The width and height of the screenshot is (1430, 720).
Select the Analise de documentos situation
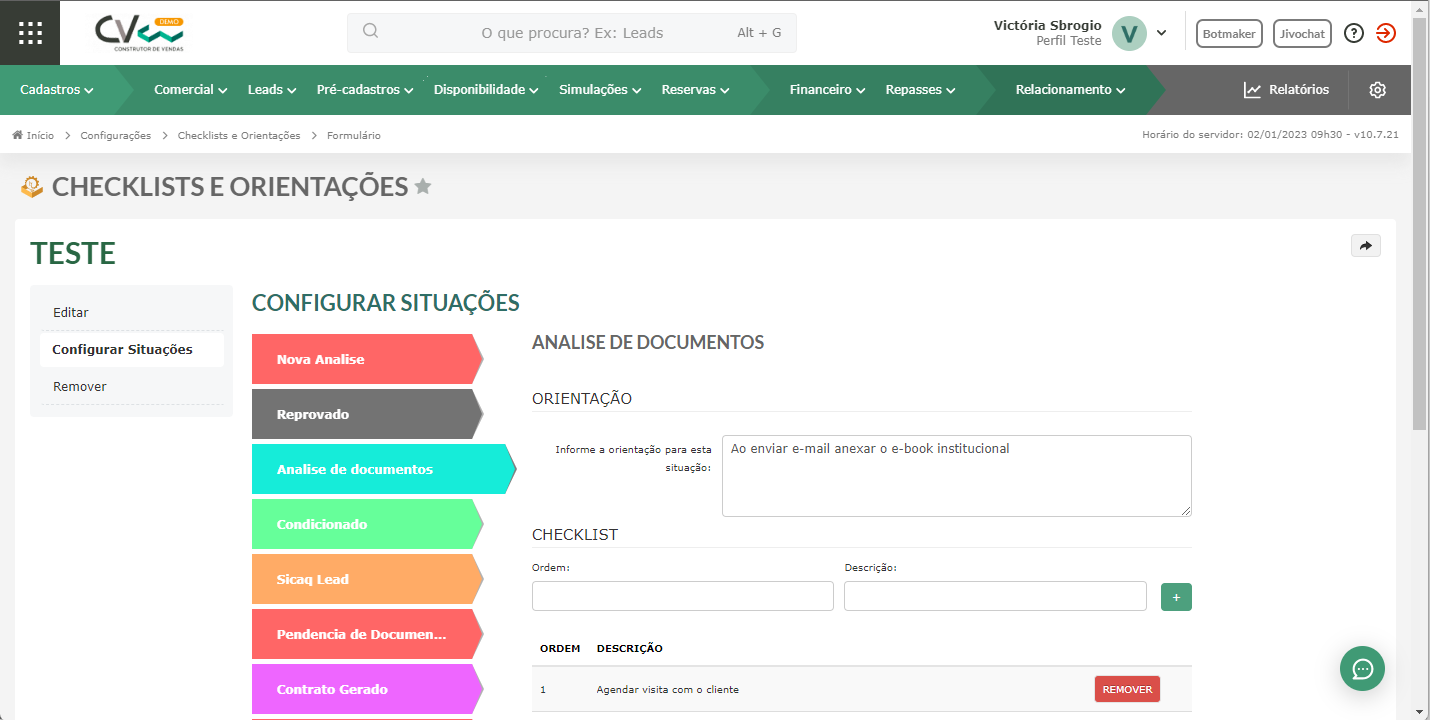click(384, 469)
